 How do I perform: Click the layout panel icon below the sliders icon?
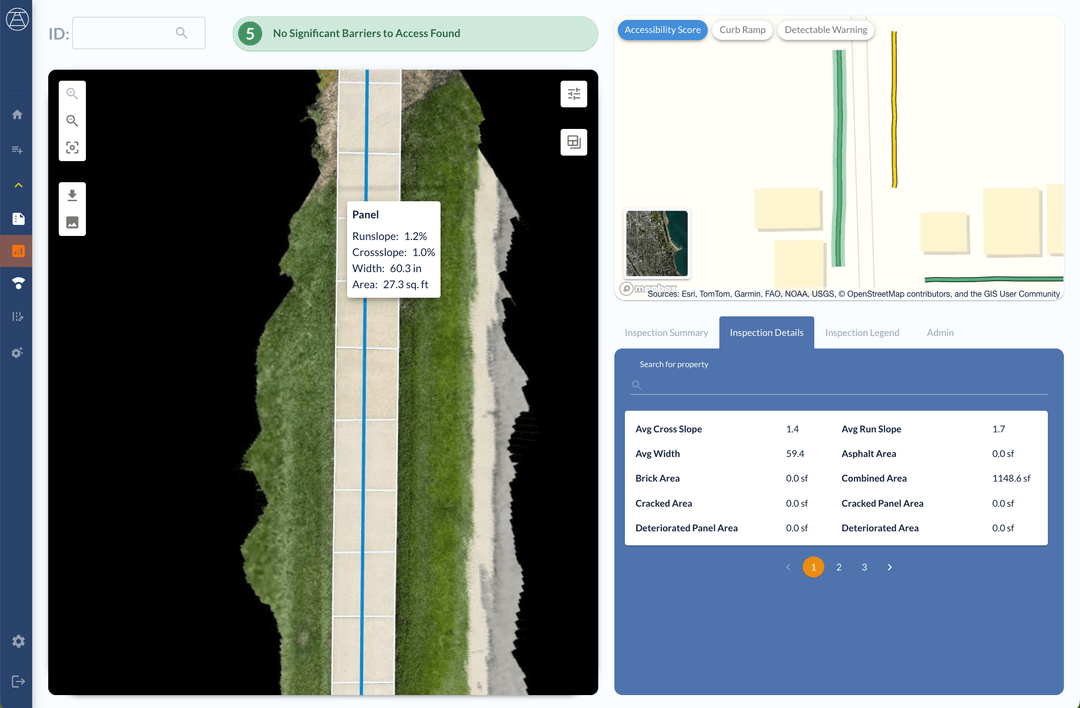(573, 142)
